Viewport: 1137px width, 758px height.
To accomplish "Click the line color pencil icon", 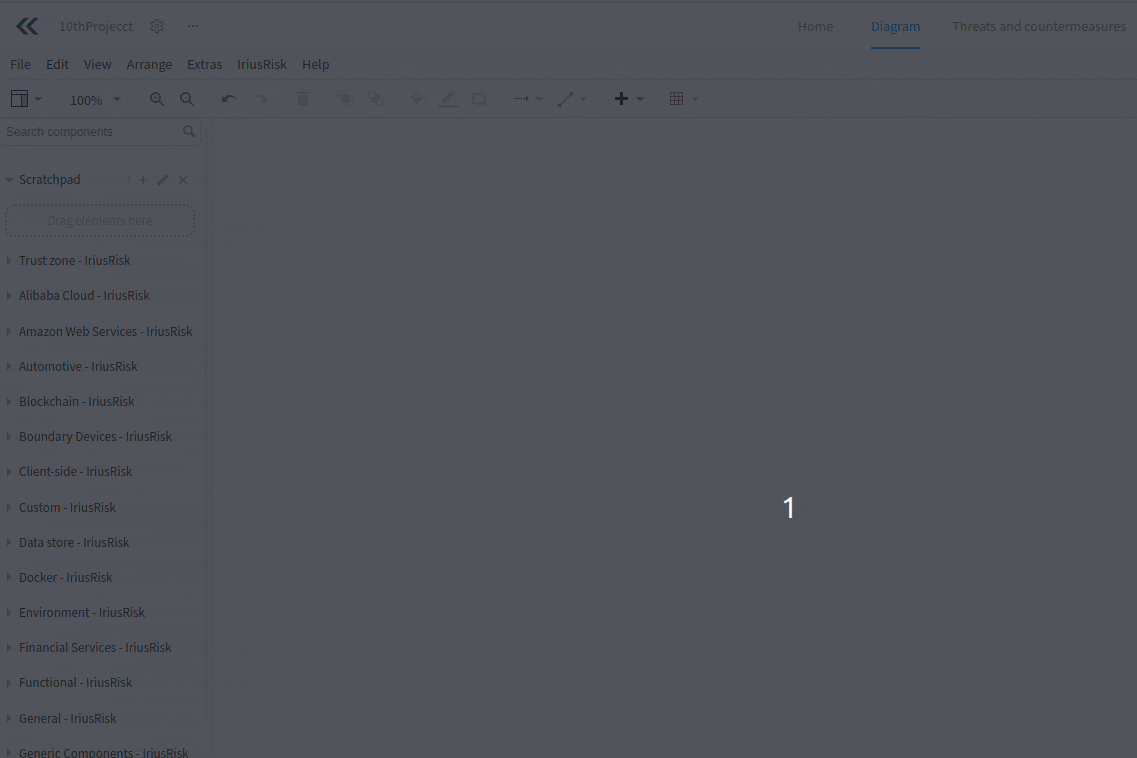I will click(448, 99).
